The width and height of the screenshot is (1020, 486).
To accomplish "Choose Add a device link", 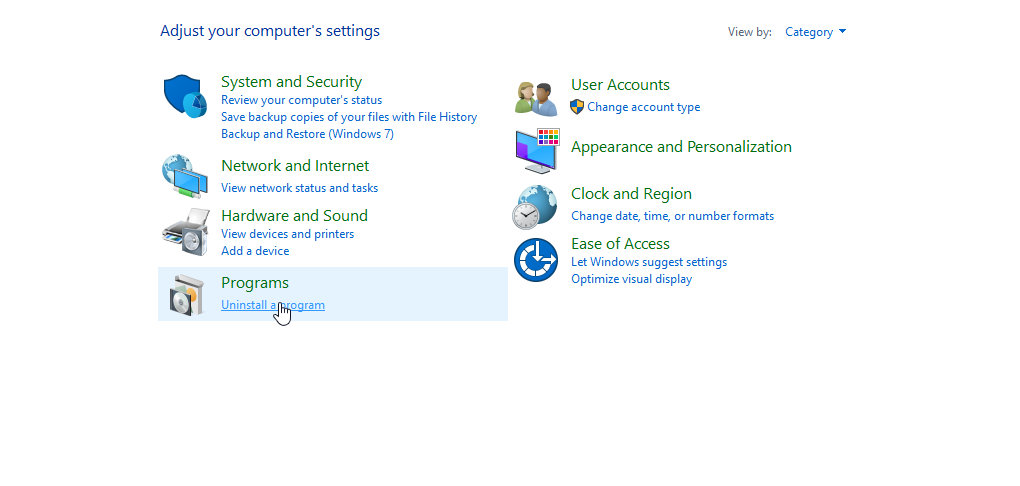I will tap(255, 251).
